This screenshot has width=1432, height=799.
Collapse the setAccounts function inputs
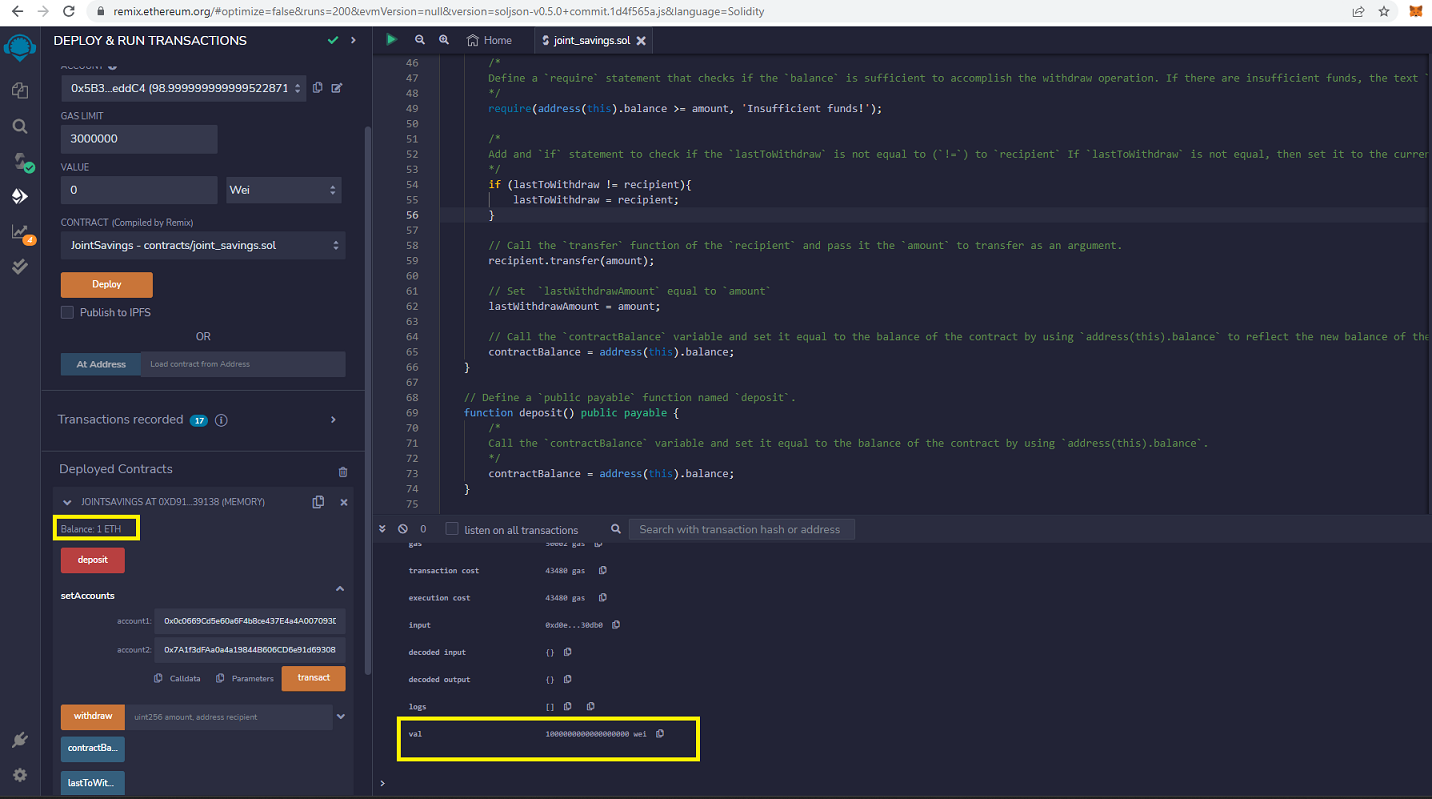(x=339, y=589)
